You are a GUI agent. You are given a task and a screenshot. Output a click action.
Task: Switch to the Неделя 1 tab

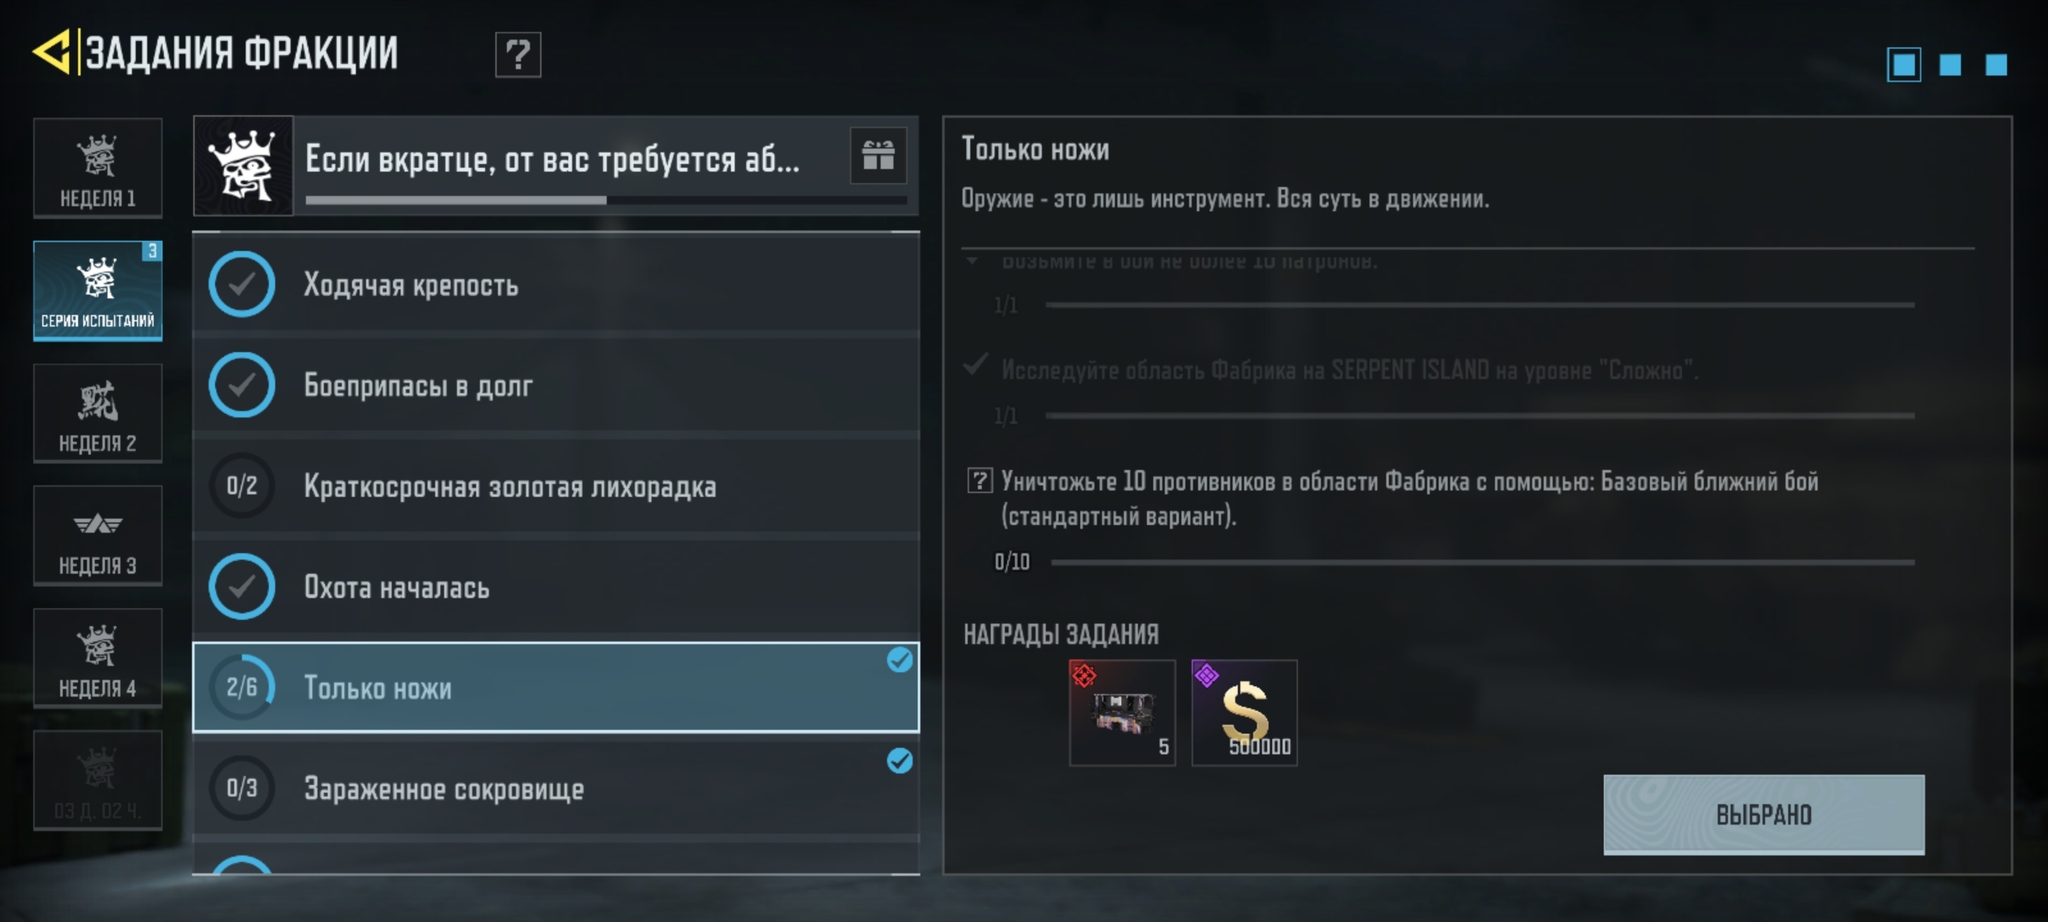click(x=97, y=168)
